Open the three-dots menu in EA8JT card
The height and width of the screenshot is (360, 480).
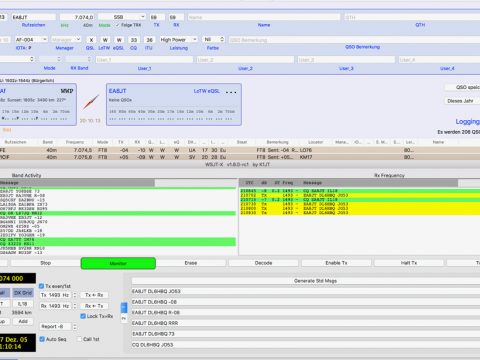(231, 92)
